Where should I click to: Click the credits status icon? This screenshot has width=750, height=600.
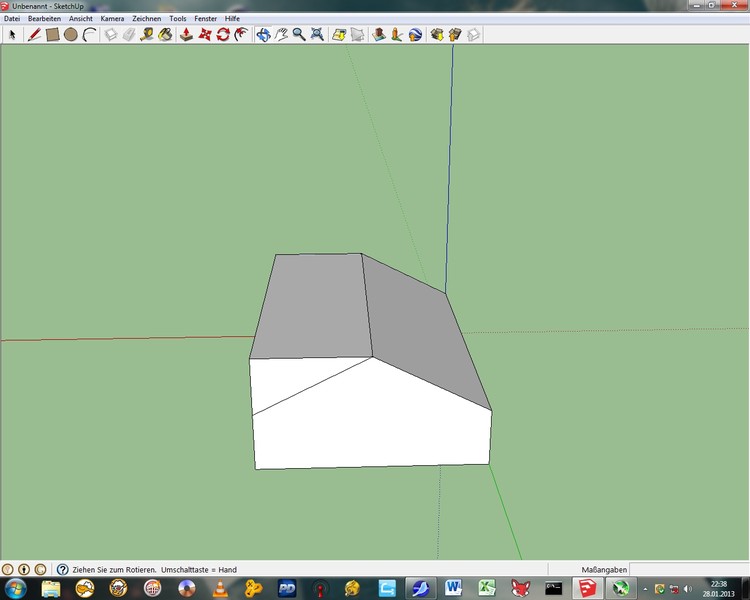tap(24, 569)
